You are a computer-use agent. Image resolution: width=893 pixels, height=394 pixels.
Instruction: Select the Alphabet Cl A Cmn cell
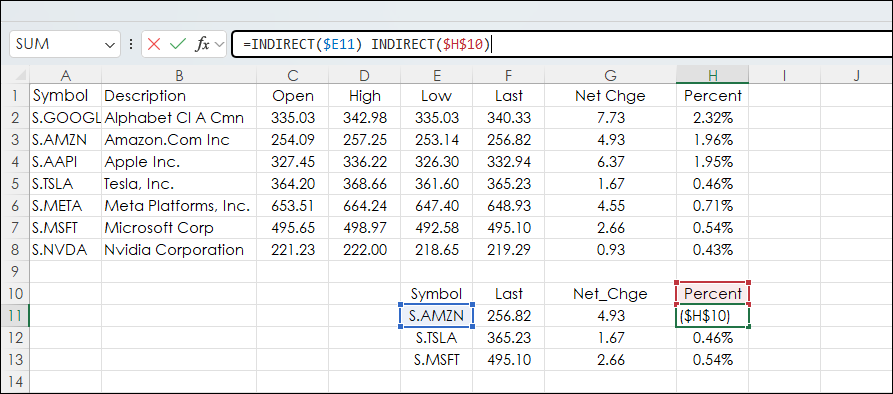[x=179, y=117]
